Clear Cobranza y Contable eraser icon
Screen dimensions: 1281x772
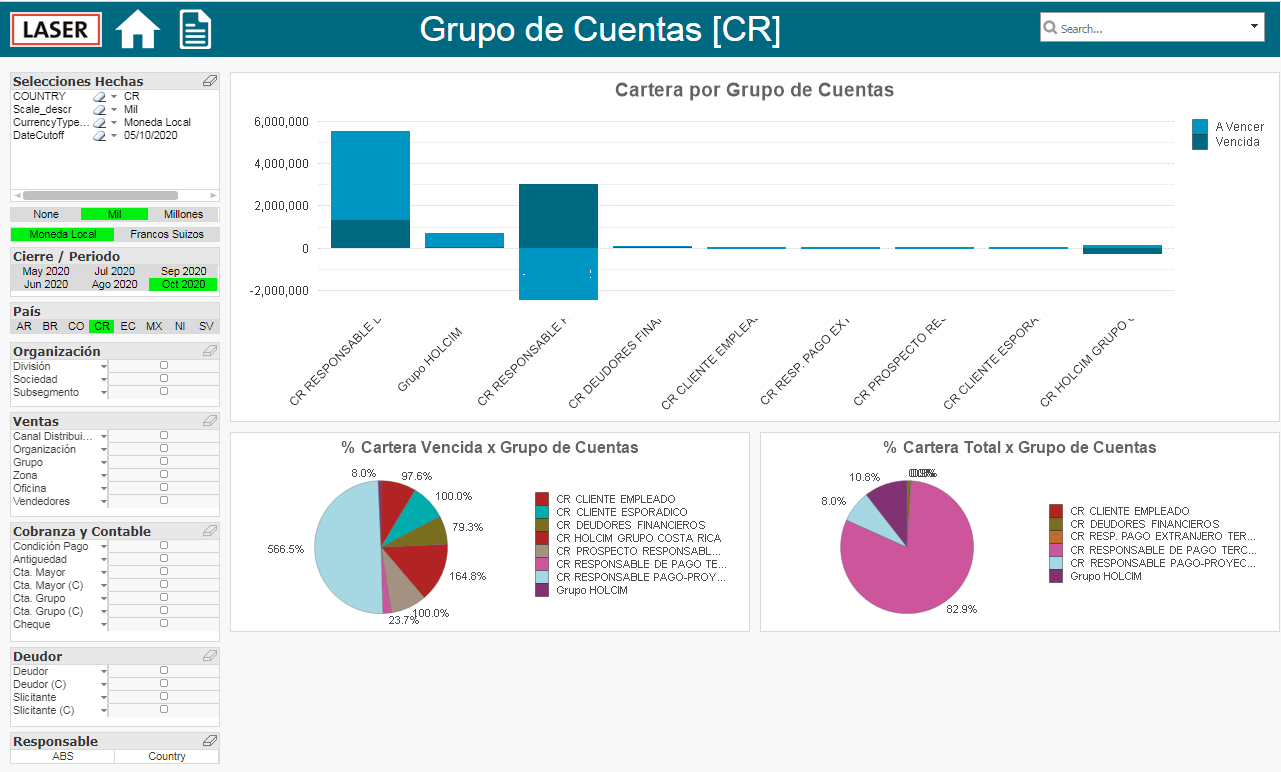[210, 531]
